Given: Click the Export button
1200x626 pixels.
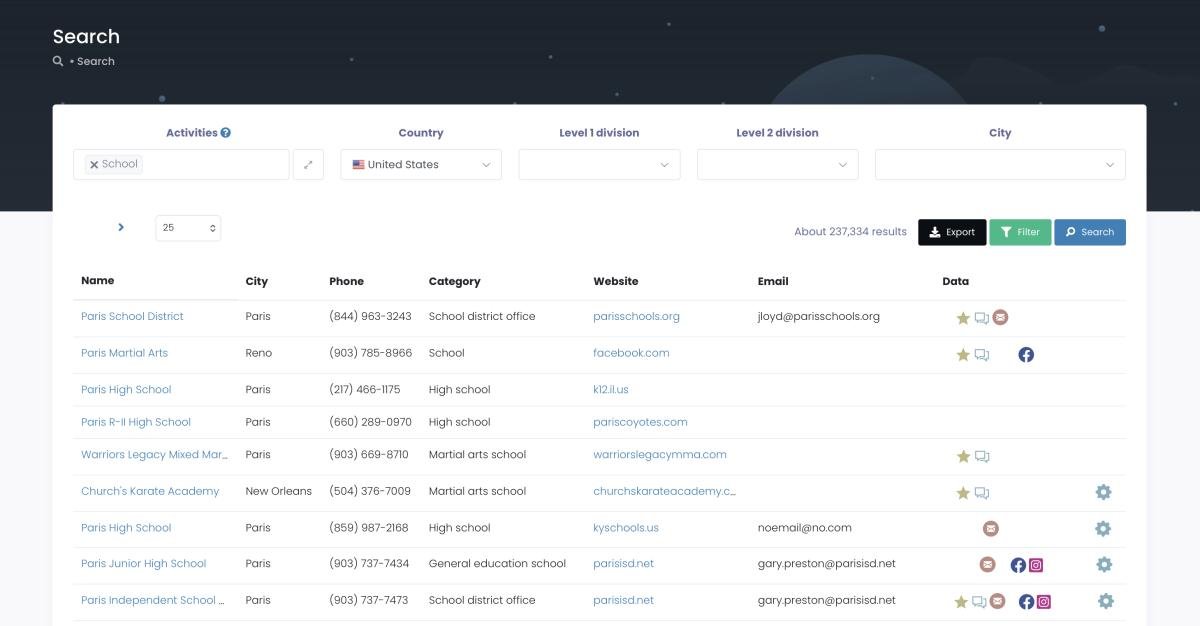Looking at the screenshot, I should (x=952, y=232).
